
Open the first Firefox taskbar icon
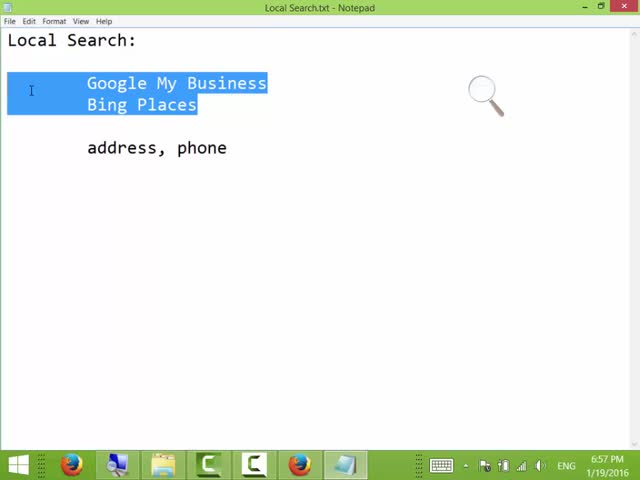pyautogui.click(x=71, y=465)
